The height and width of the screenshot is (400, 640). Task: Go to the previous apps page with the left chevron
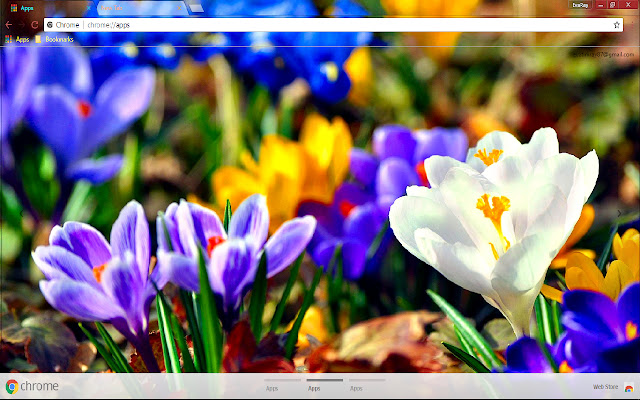pos(21,213)
